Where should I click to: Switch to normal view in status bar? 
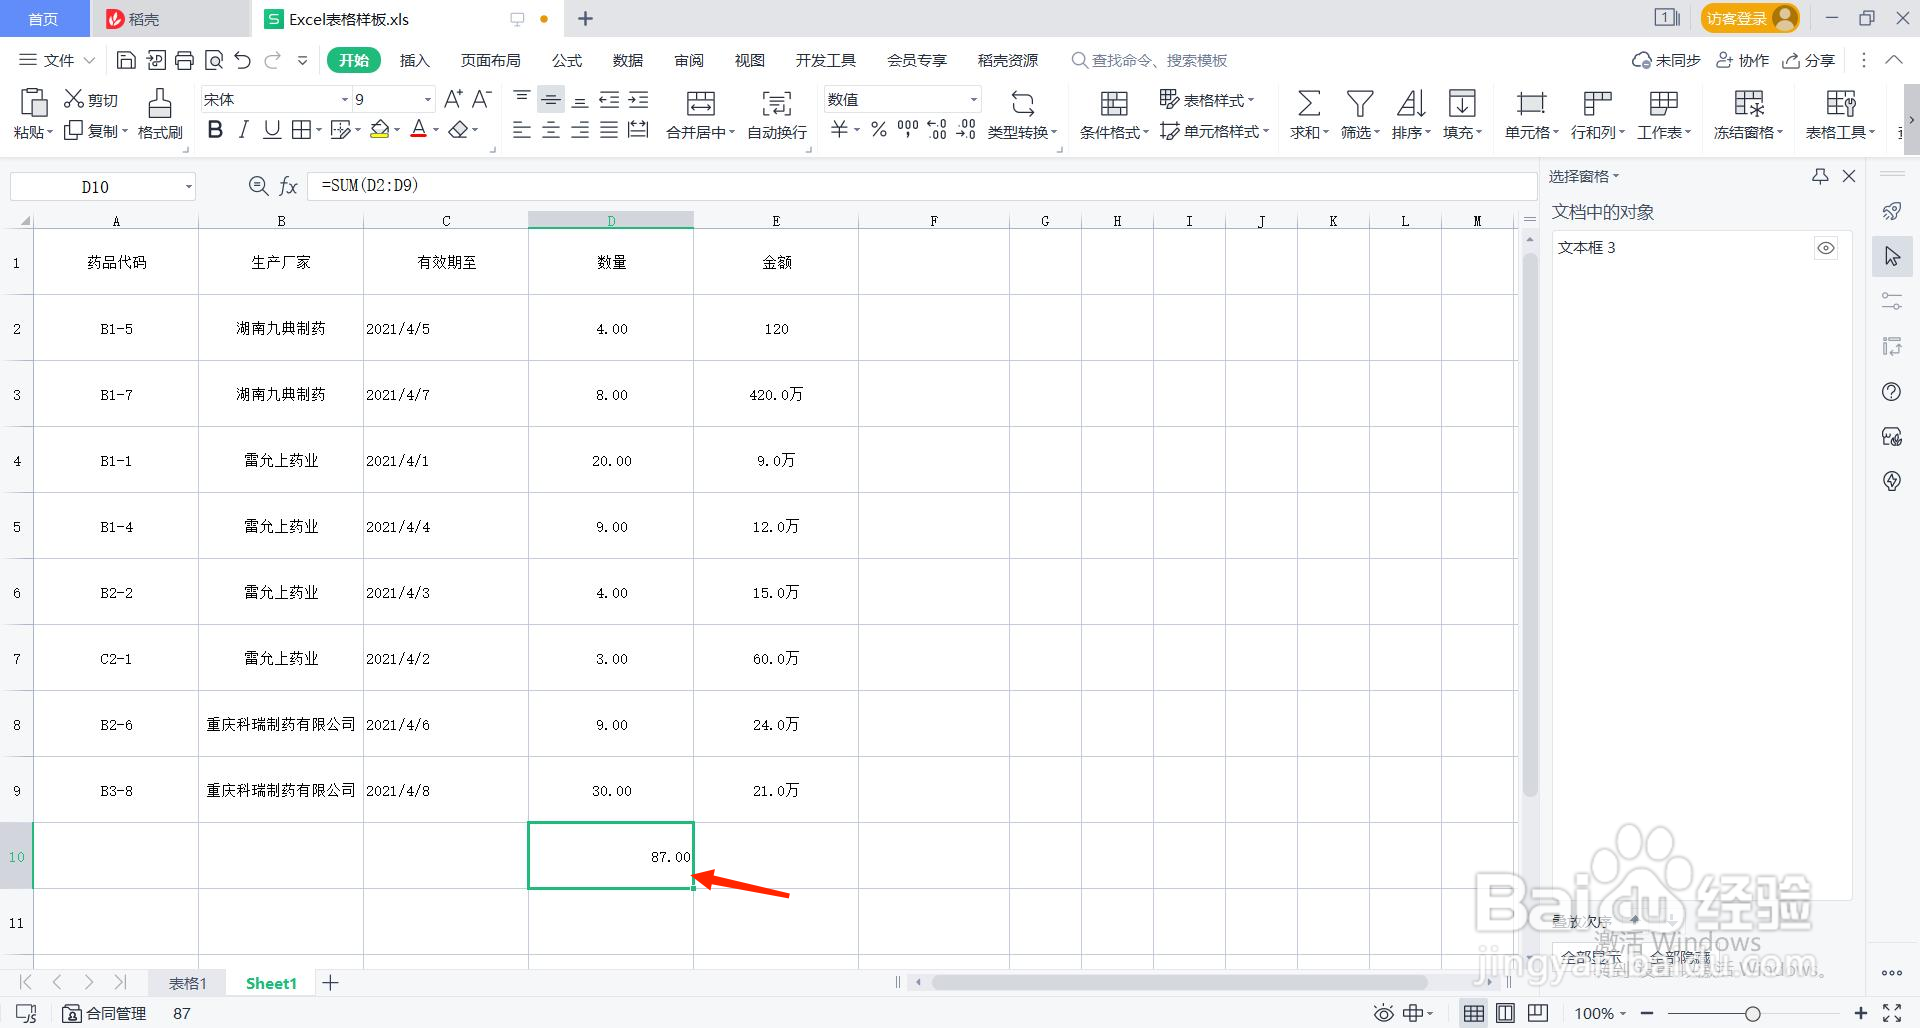tap(1473, 1013)
